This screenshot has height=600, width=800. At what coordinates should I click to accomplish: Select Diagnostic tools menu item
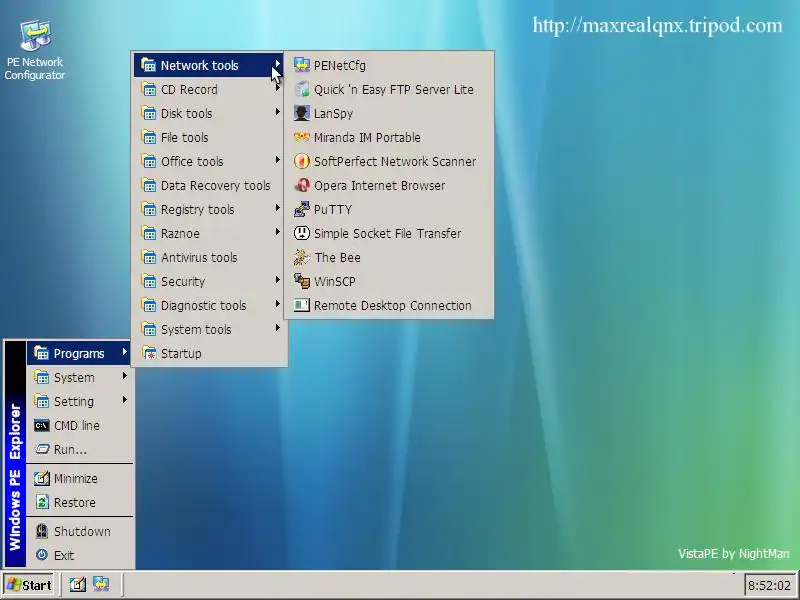(x=209, y=305)
